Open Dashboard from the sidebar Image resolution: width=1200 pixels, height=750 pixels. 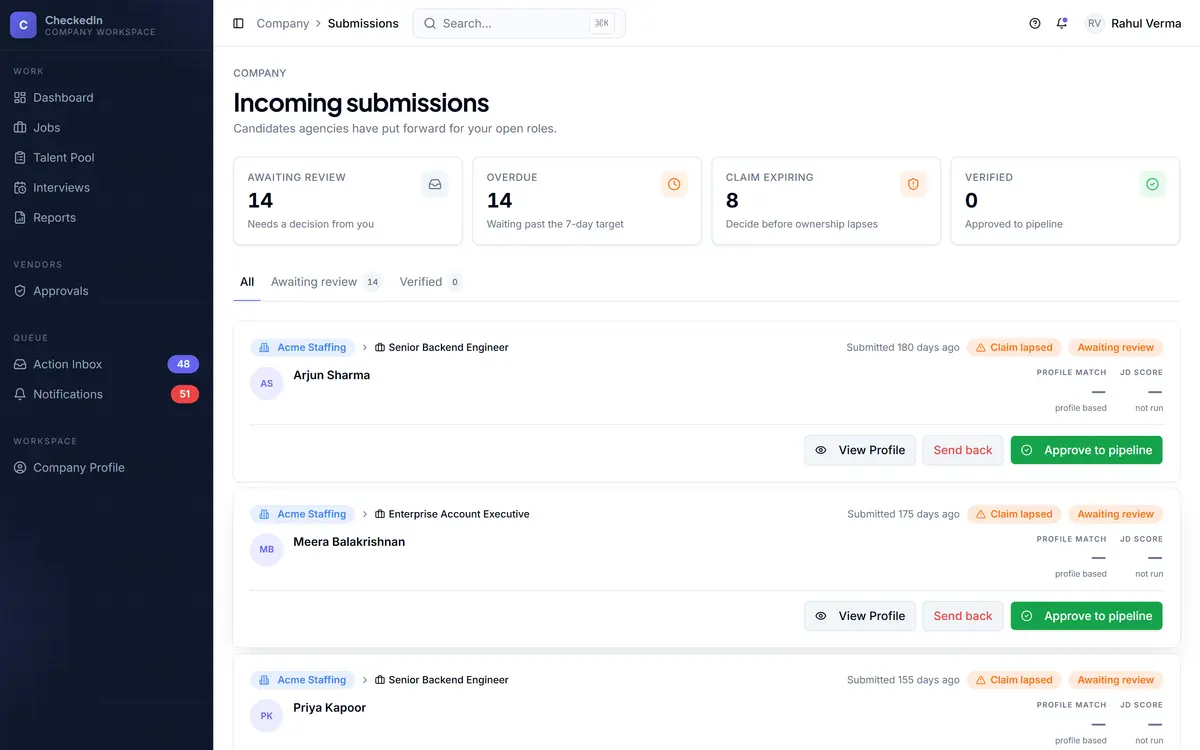pyautogui.click(x=106, y=97)
